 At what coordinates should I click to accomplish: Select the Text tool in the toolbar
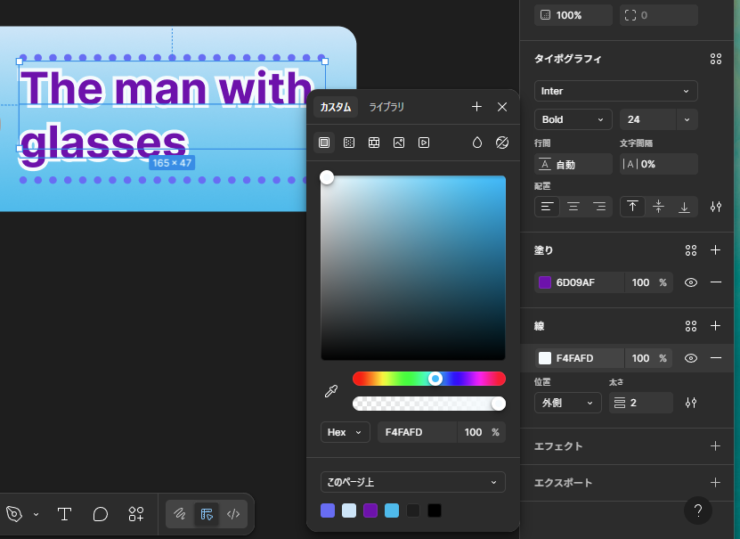[64, 514]
